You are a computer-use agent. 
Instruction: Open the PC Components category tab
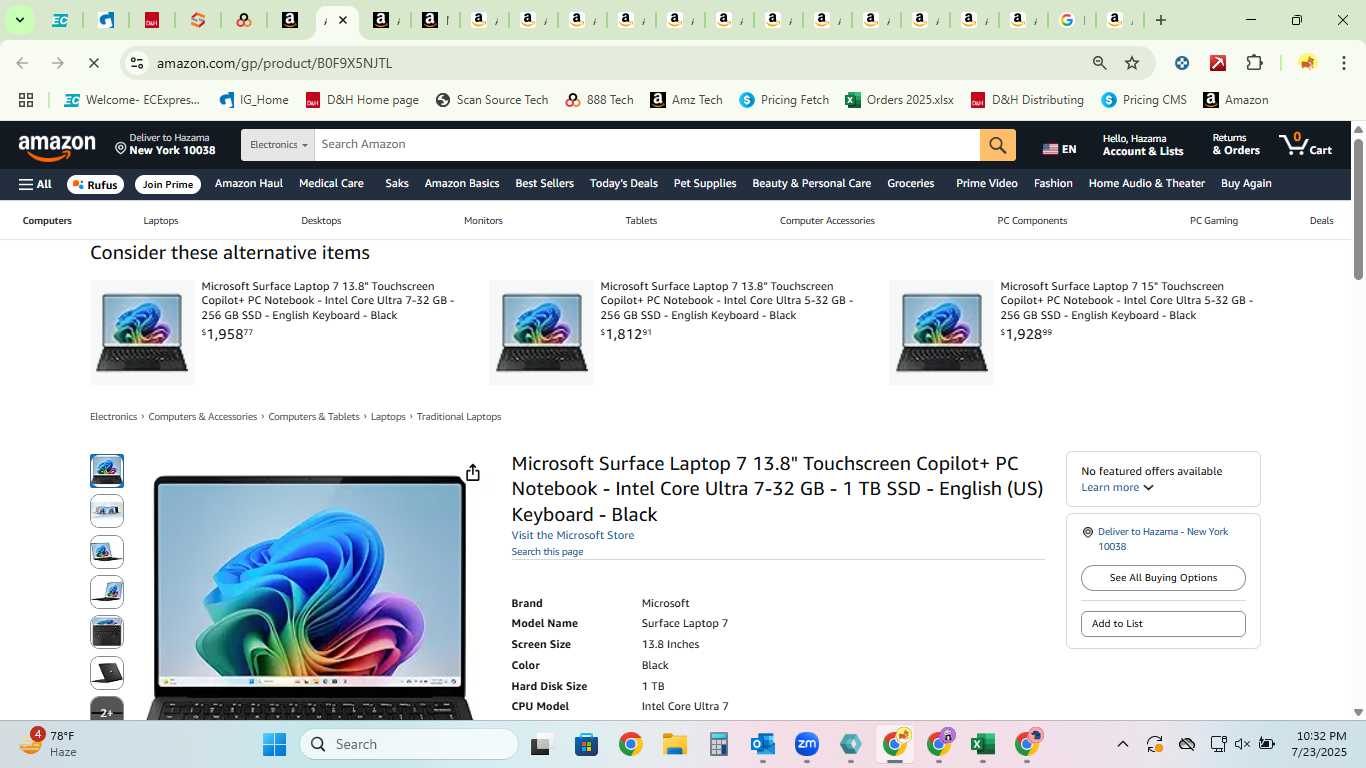tap(1032, 221)
